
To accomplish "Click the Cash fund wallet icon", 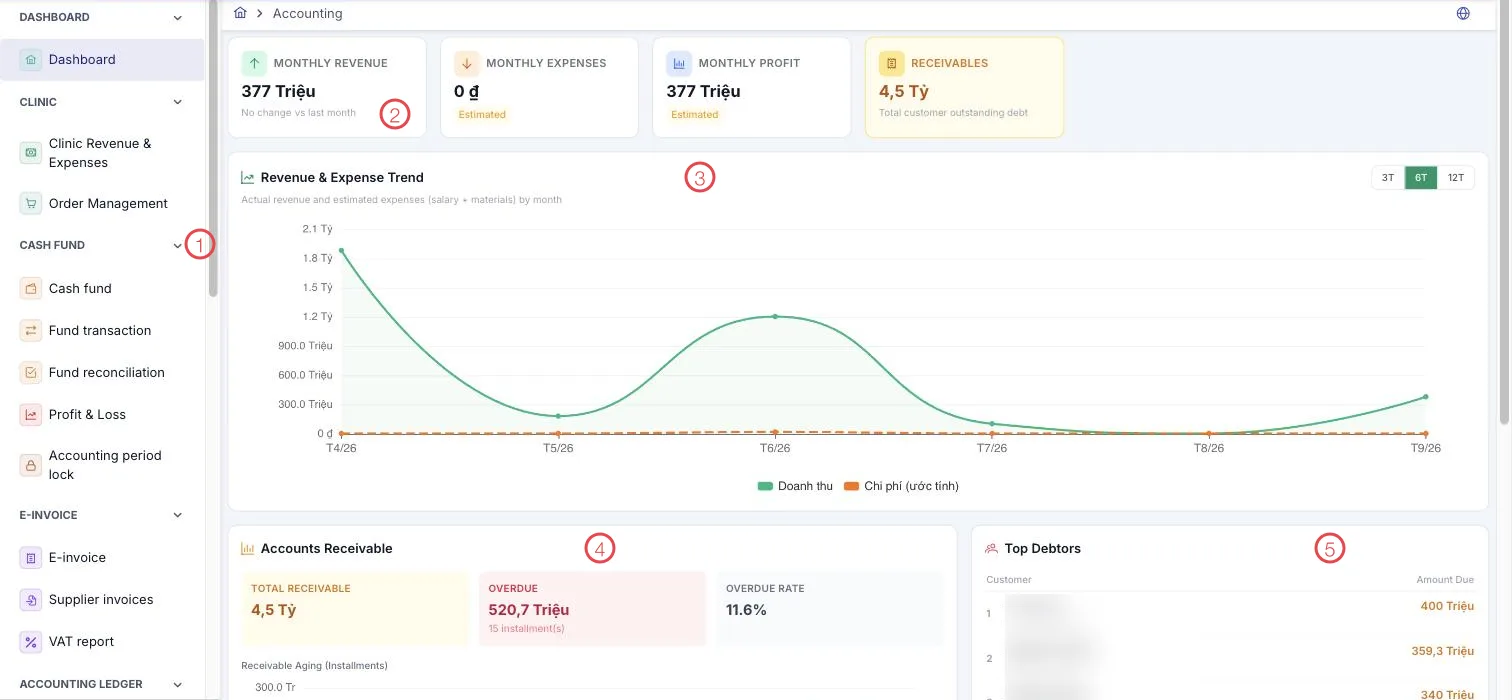I will click(x=31, y=289).
